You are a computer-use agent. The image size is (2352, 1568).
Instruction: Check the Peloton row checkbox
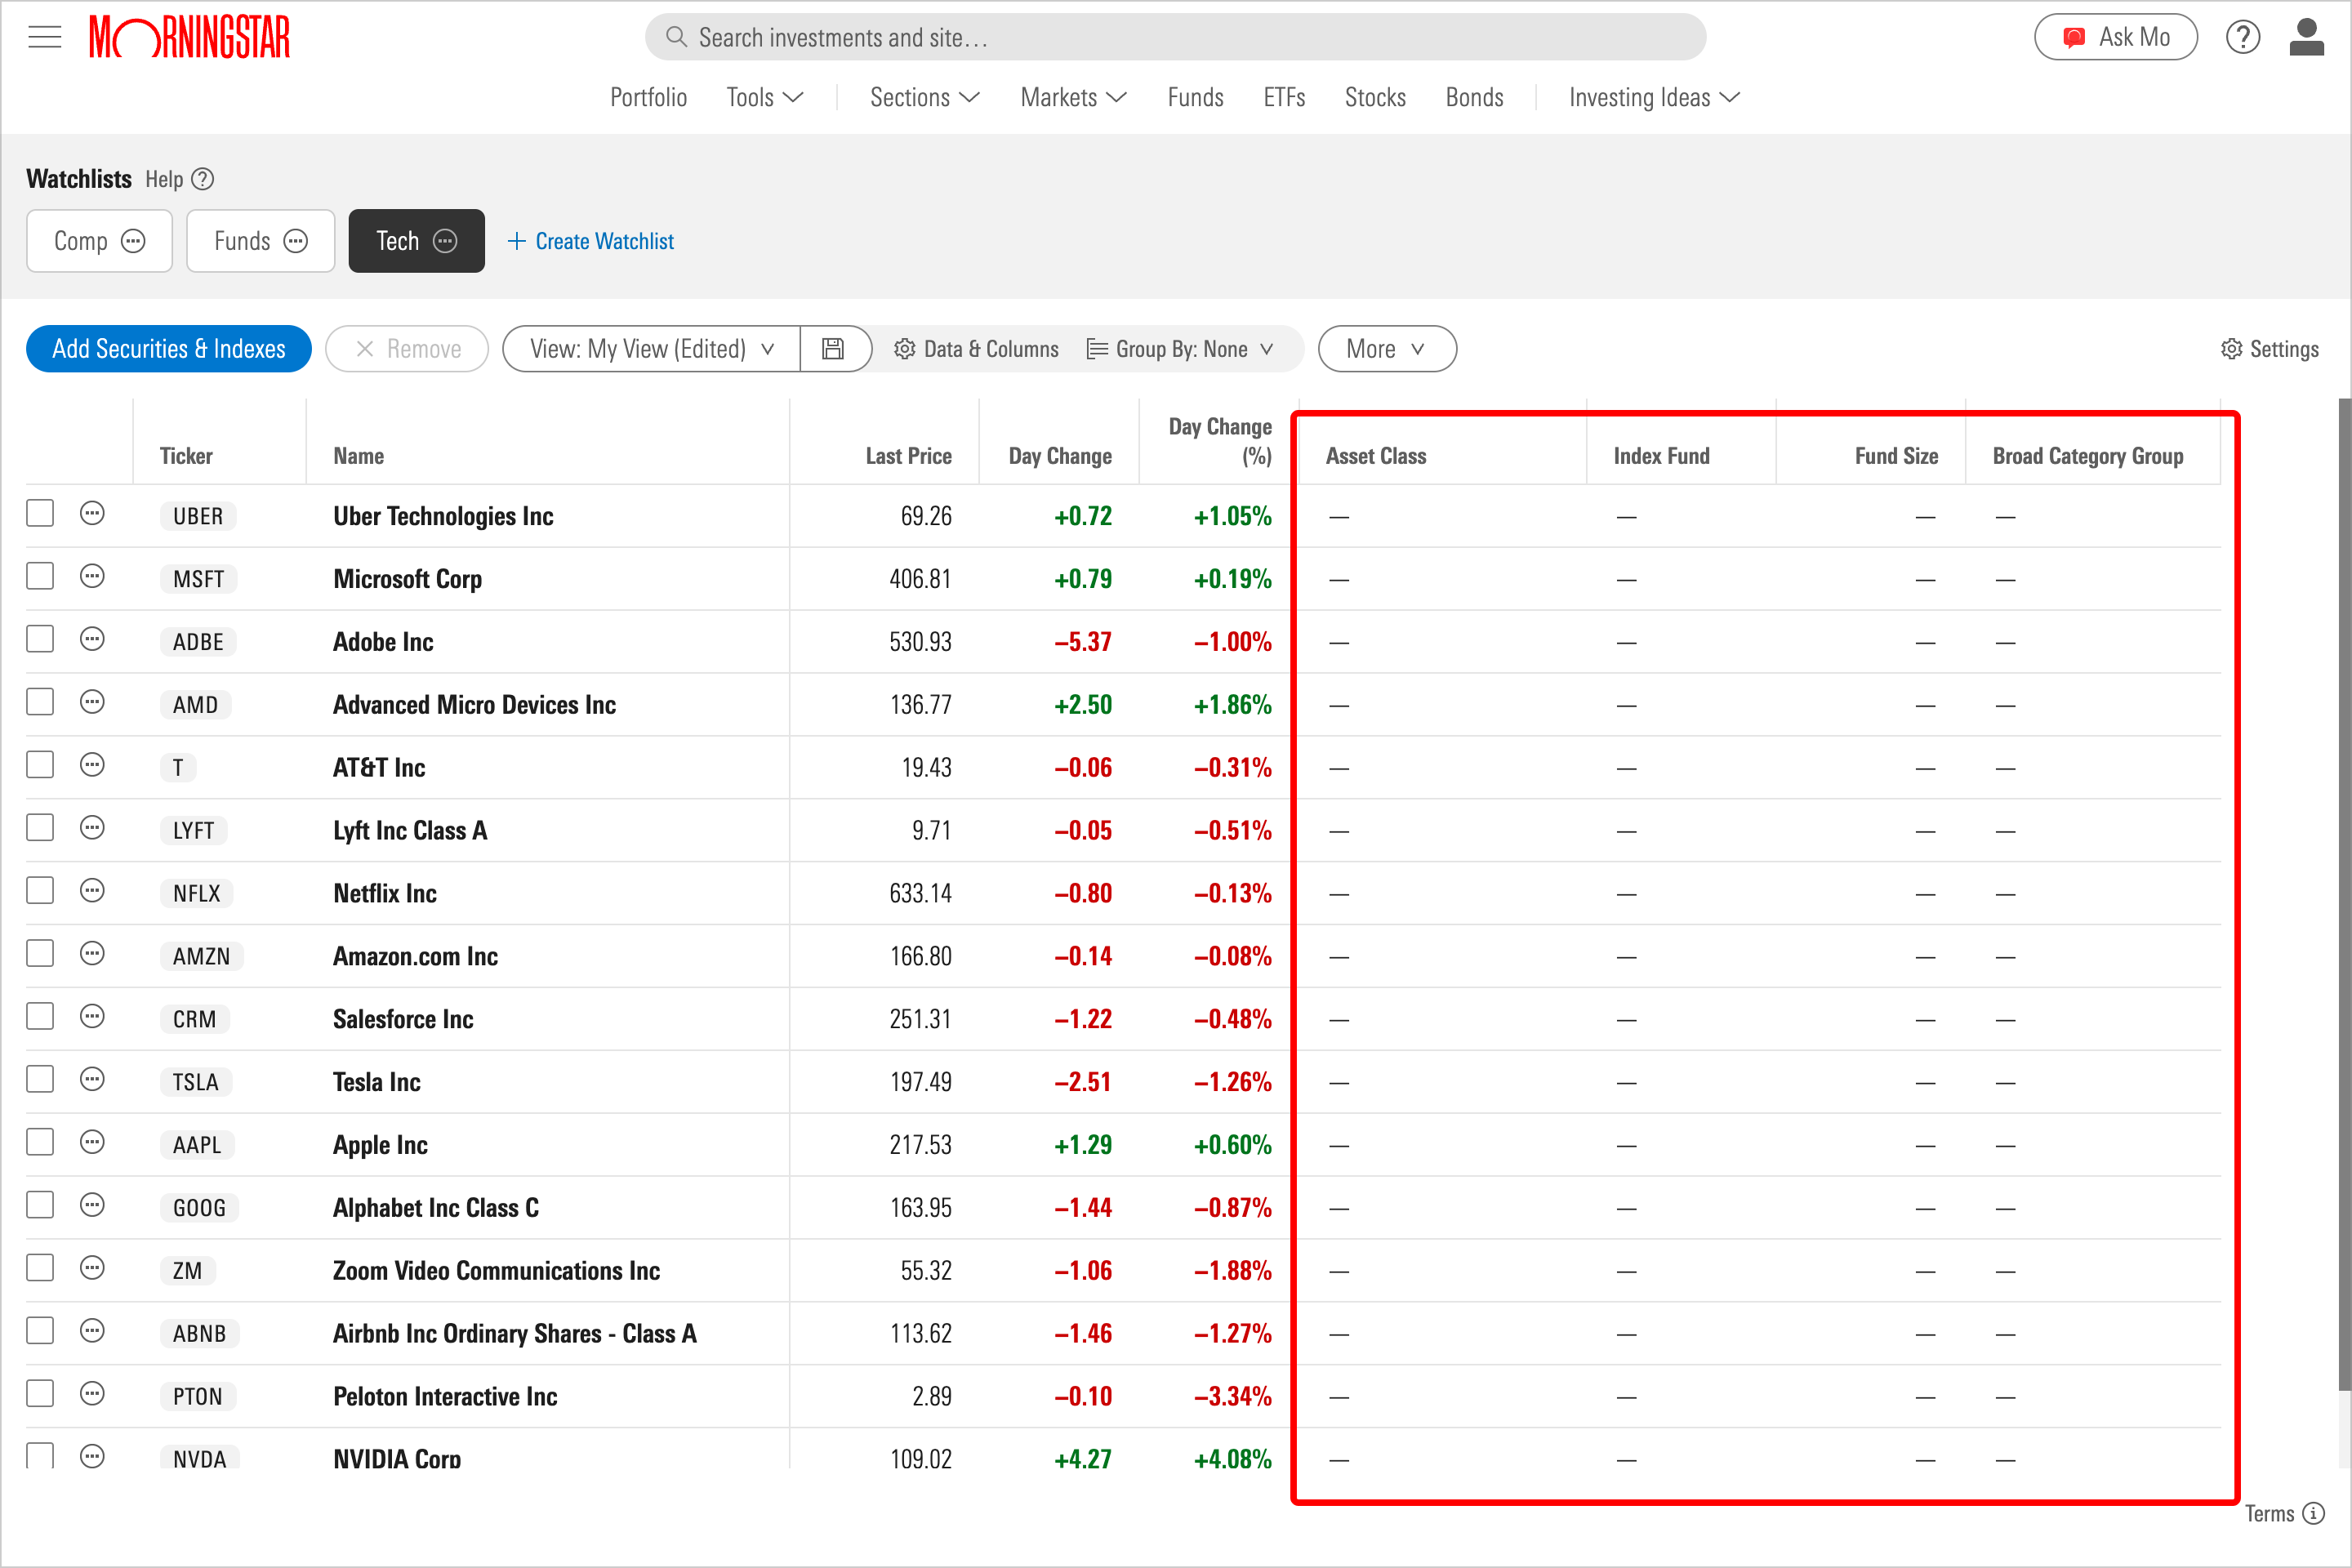point(40,1394)
